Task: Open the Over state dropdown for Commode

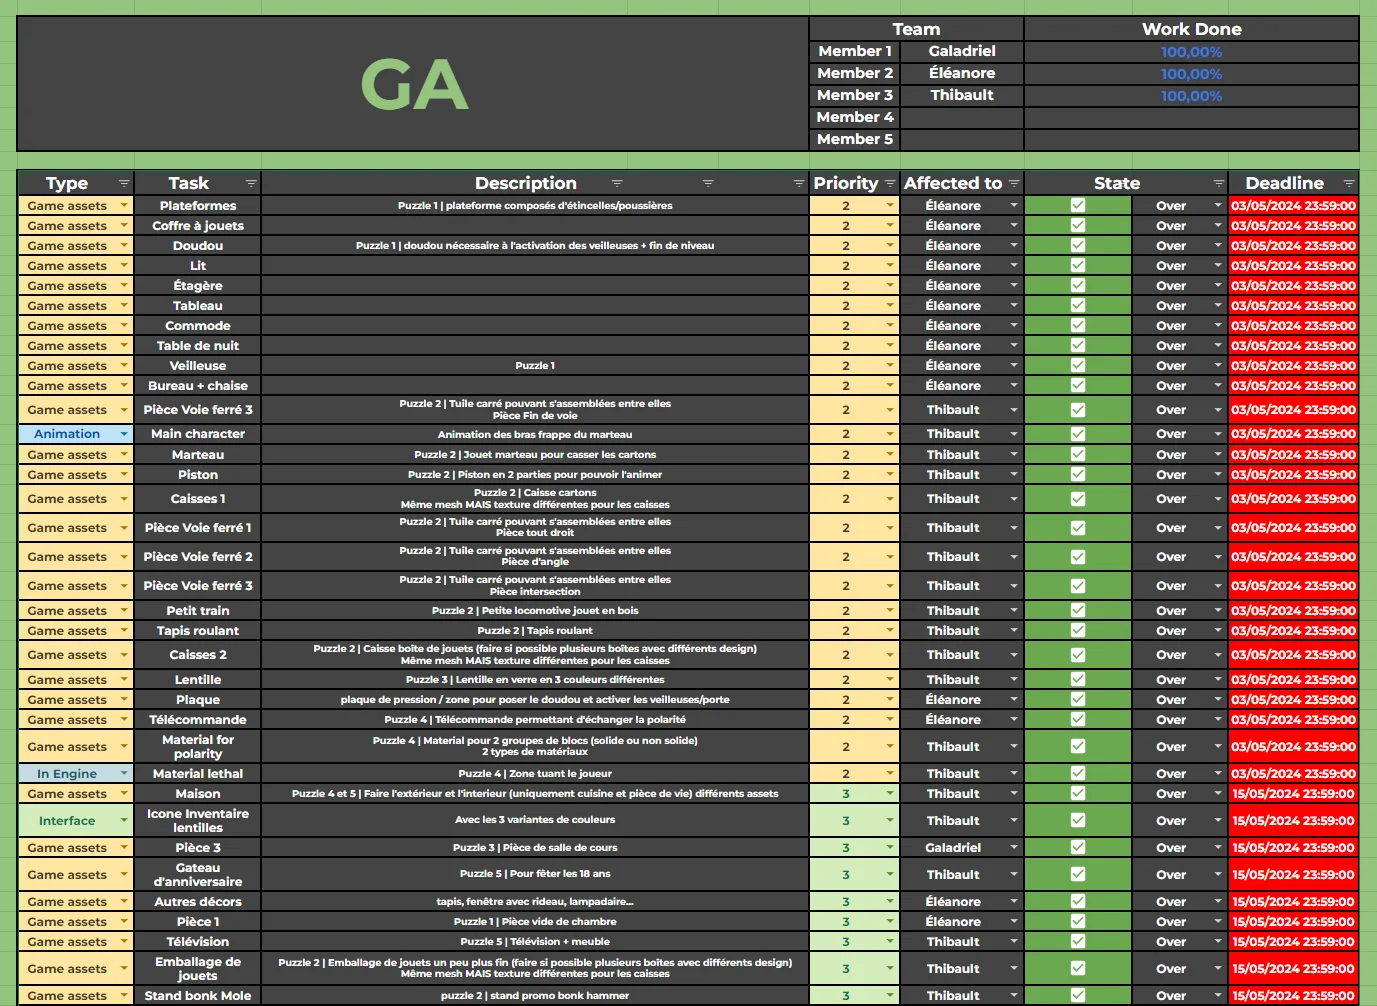Action: [1218, 326]
